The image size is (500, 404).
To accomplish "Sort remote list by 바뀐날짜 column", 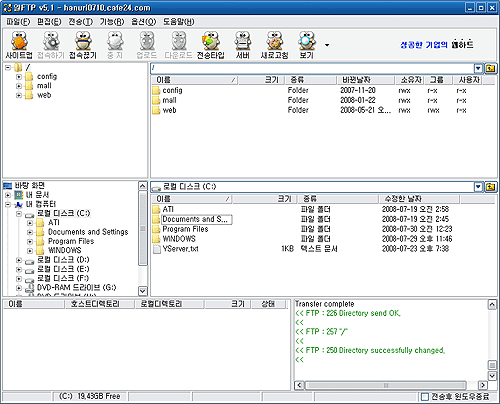I will (x=366, y=80).
